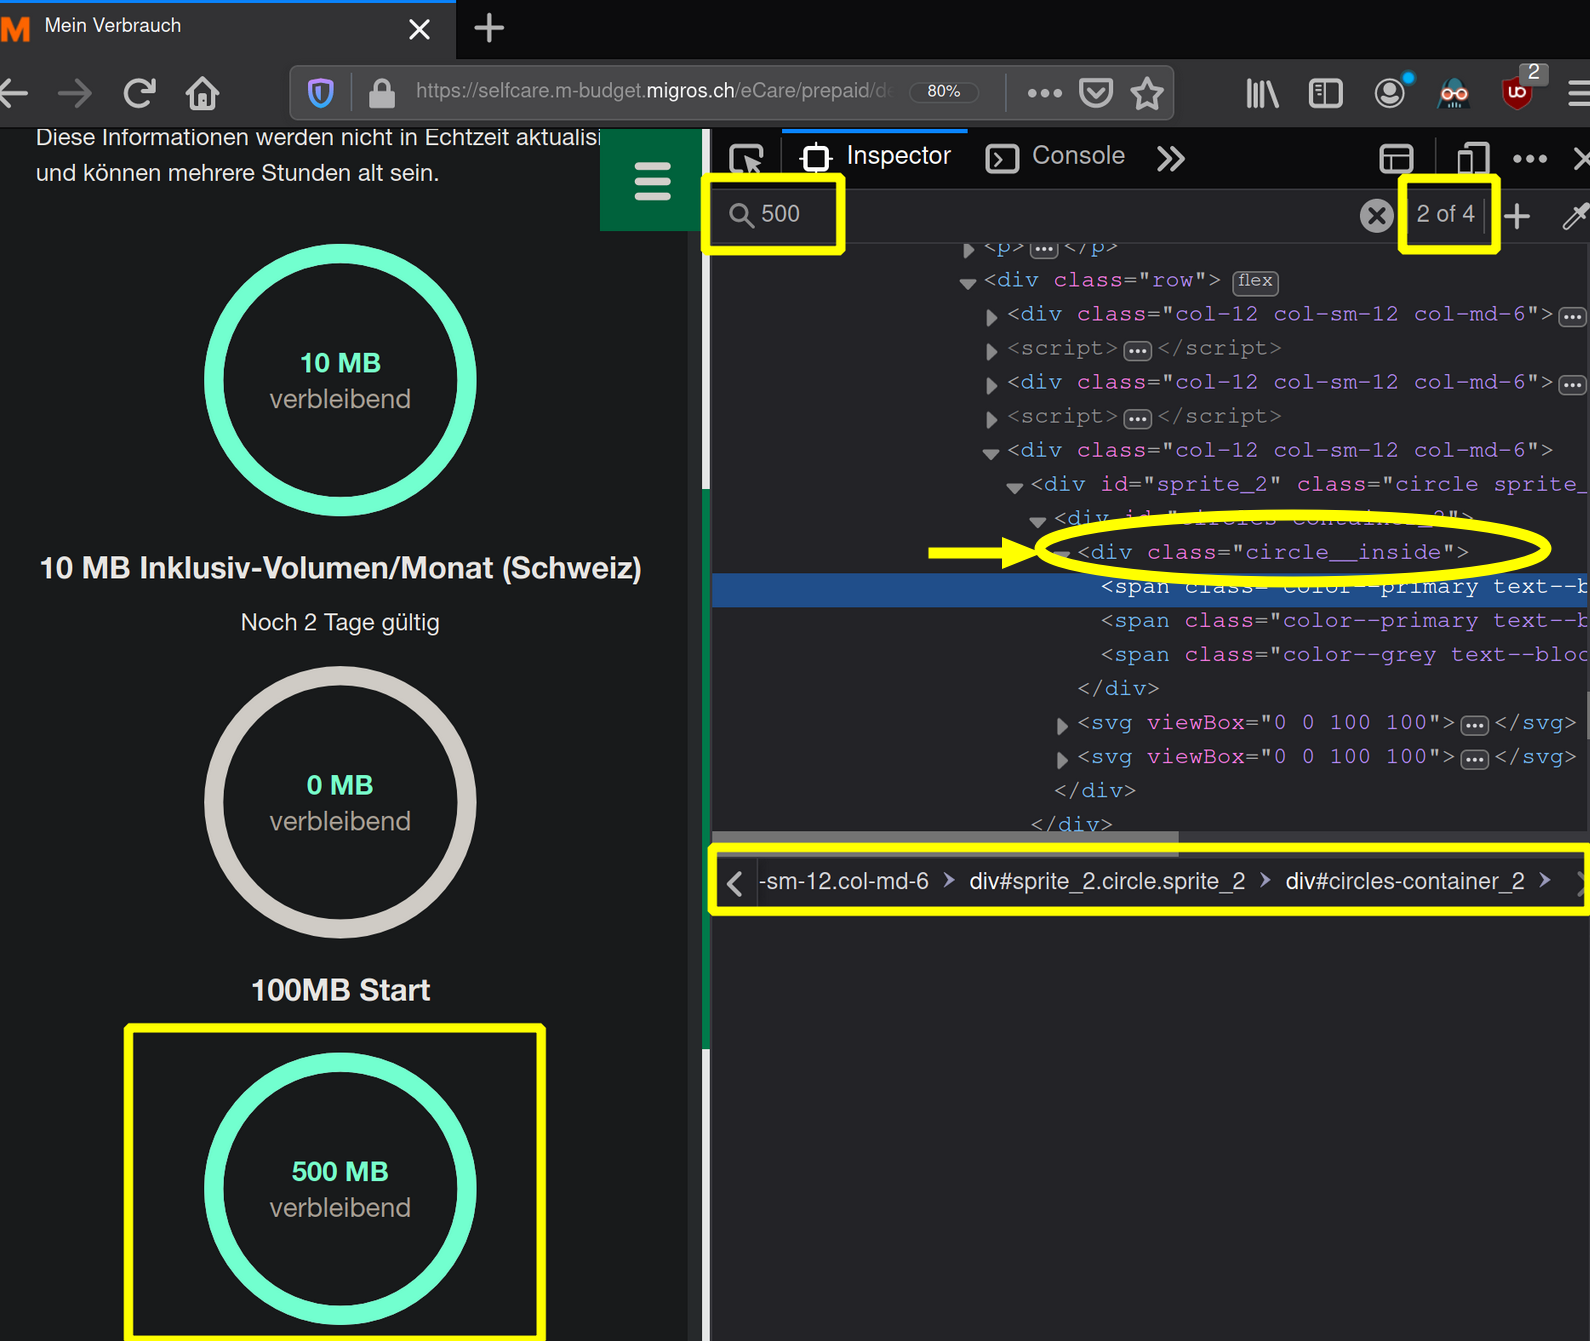
Task: Open the glasses extension icon
Action: point(1453,94)
